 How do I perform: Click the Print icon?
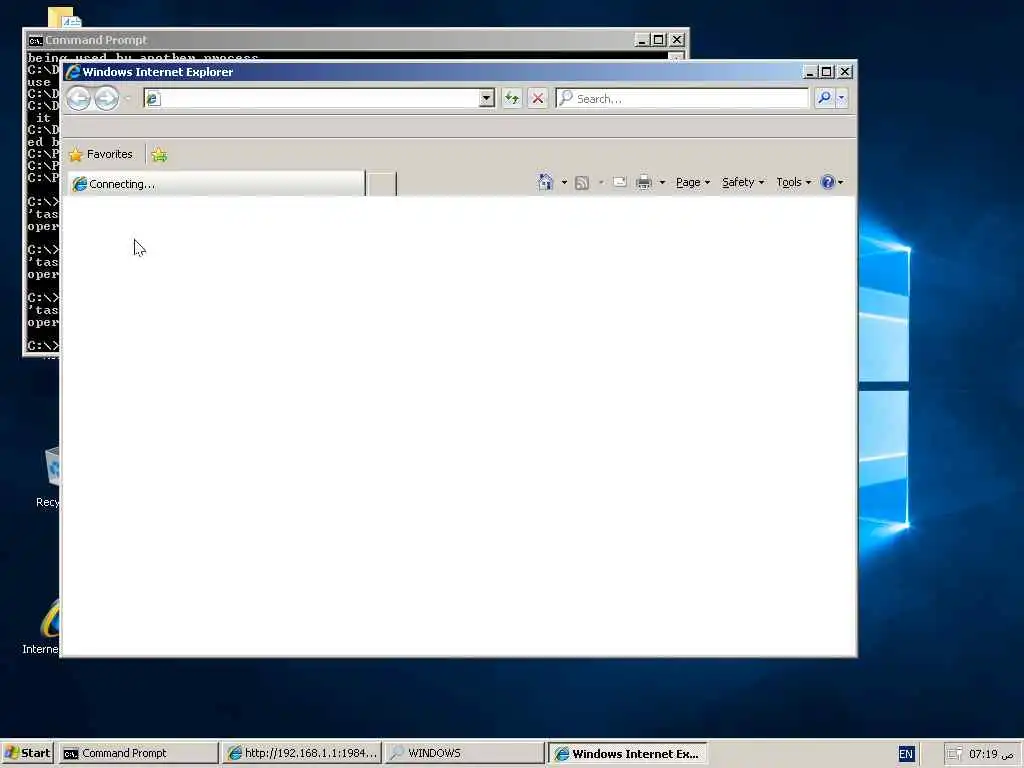coord(644,182)
